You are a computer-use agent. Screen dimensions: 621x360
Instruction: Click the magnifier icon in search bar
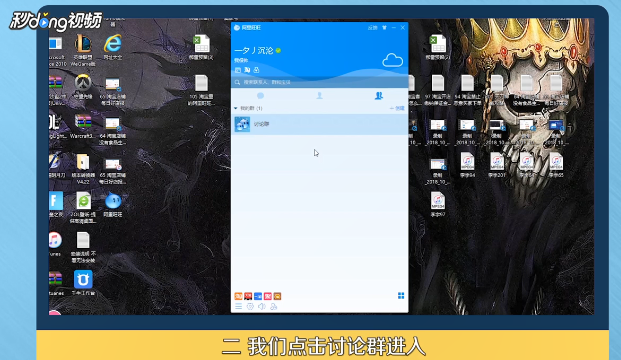237,82
